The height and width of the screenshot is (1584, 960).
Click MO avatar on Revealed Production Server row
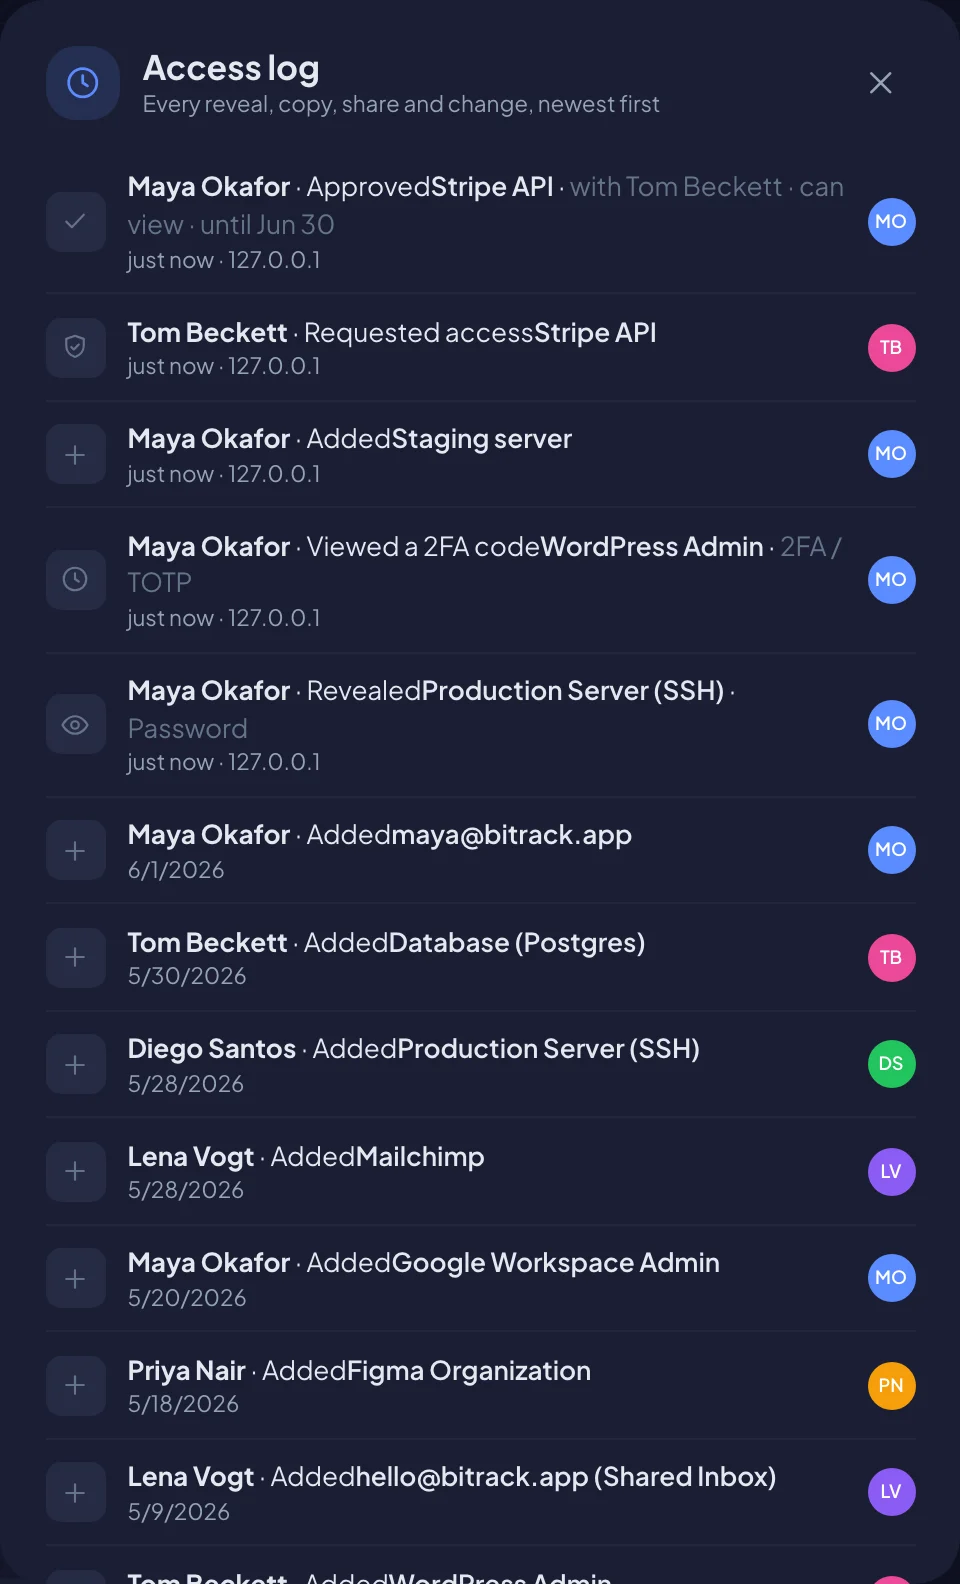(891, 724)
